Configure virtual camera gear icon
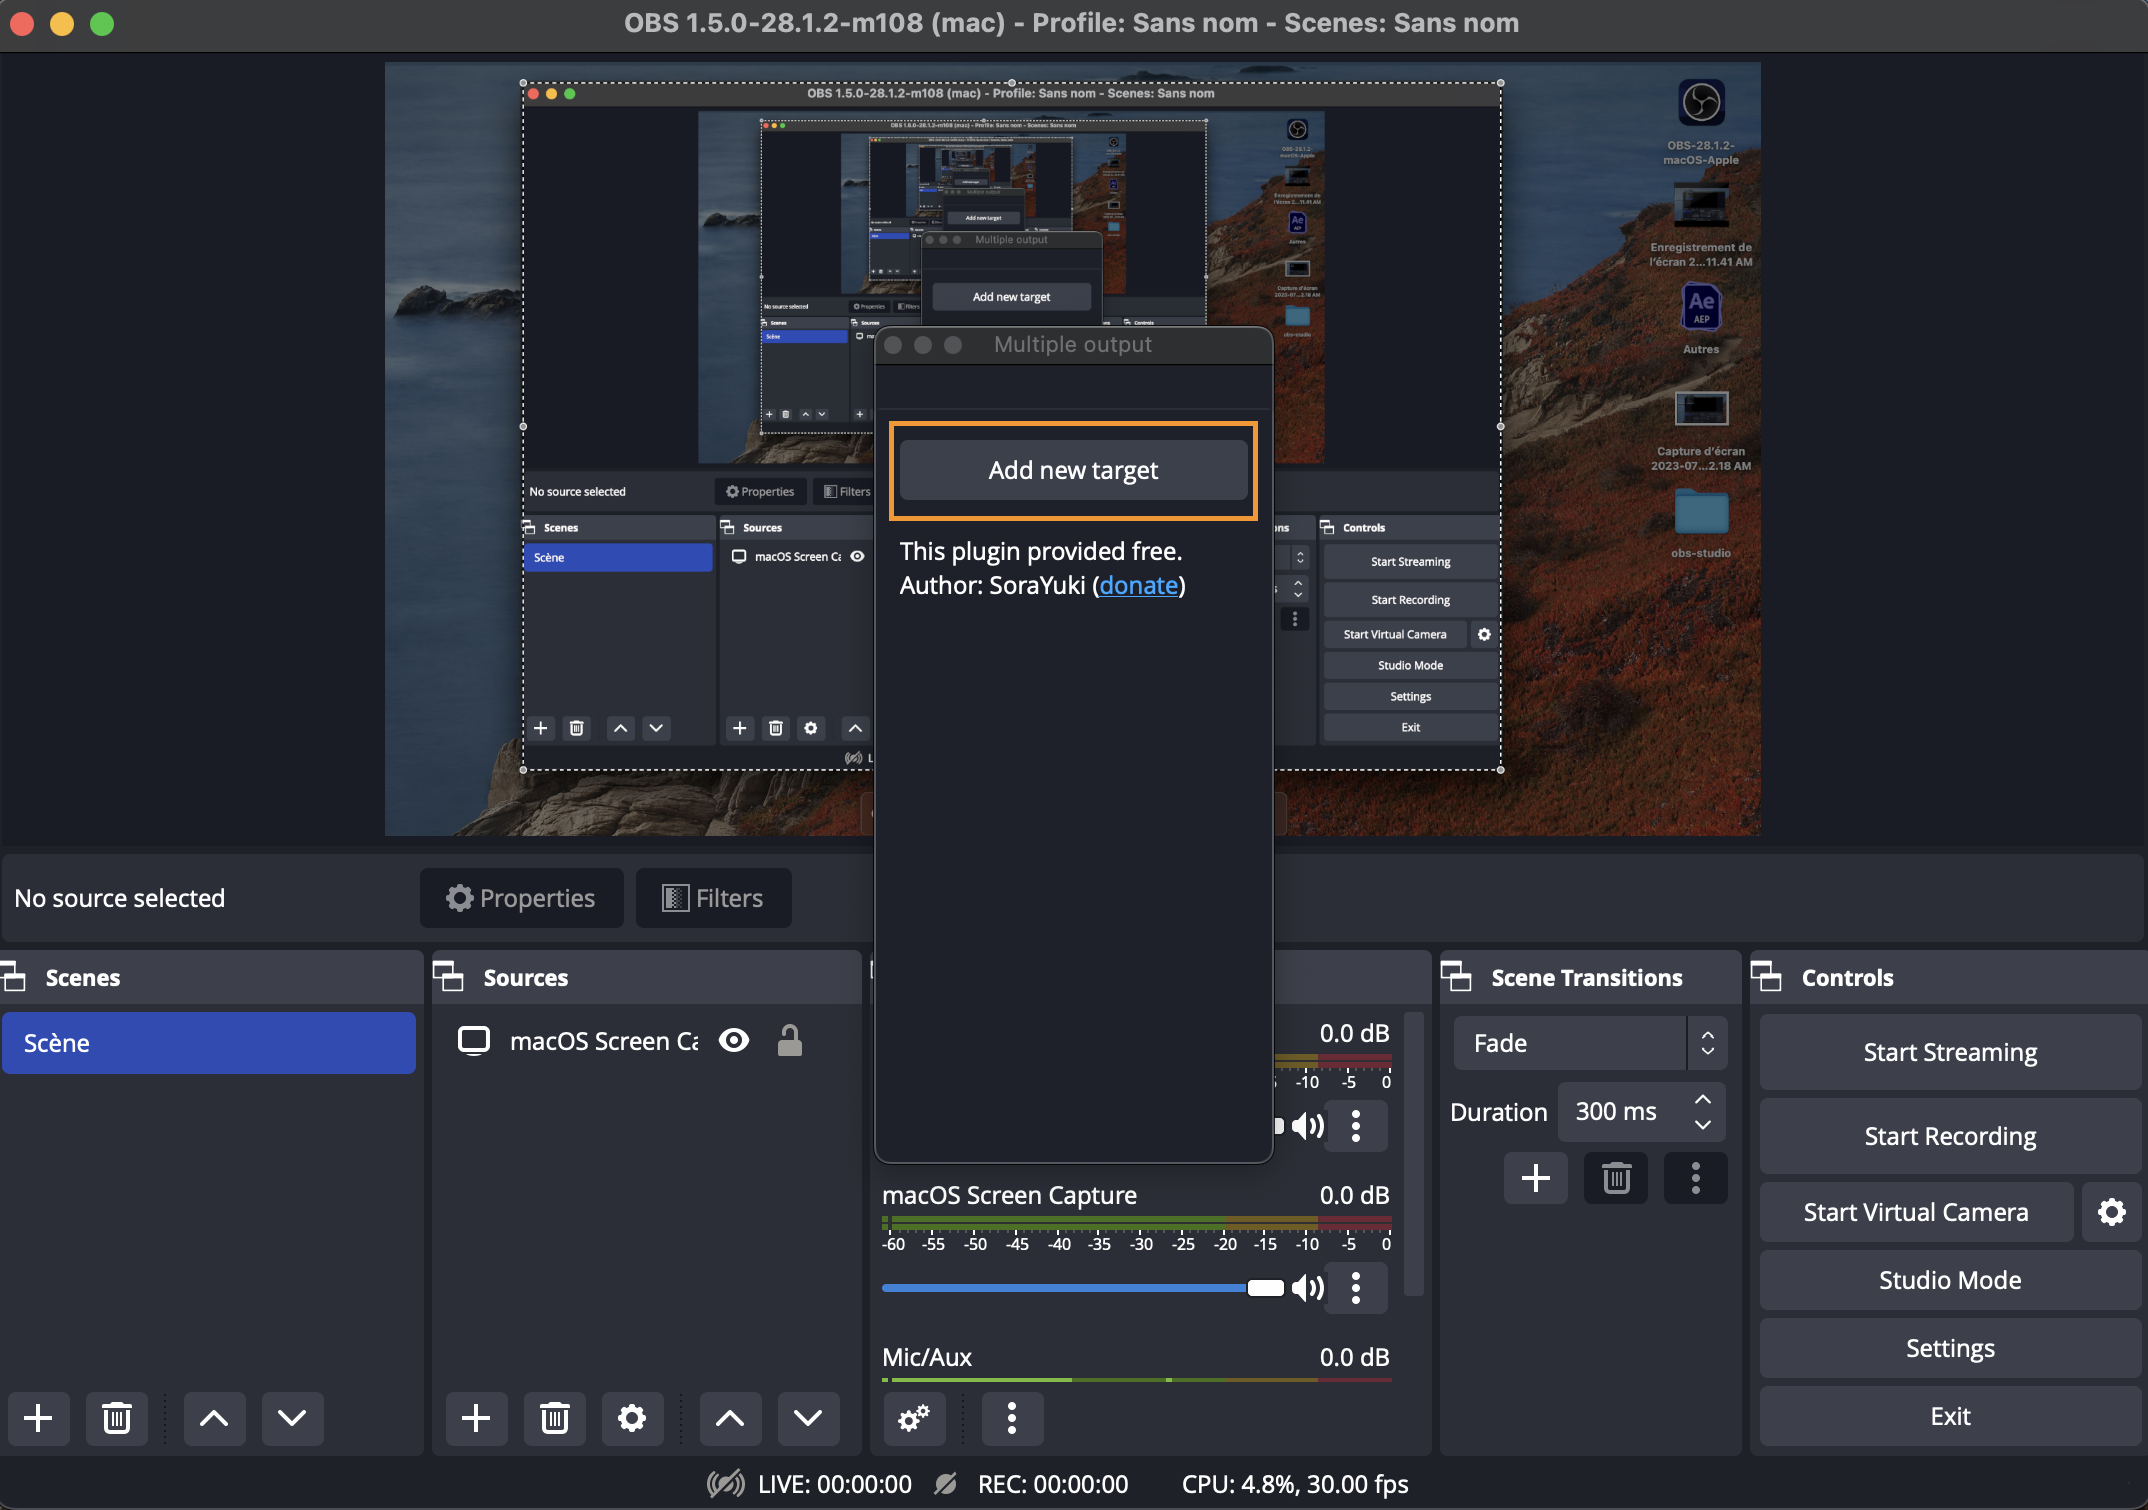 (2111, 1212)
